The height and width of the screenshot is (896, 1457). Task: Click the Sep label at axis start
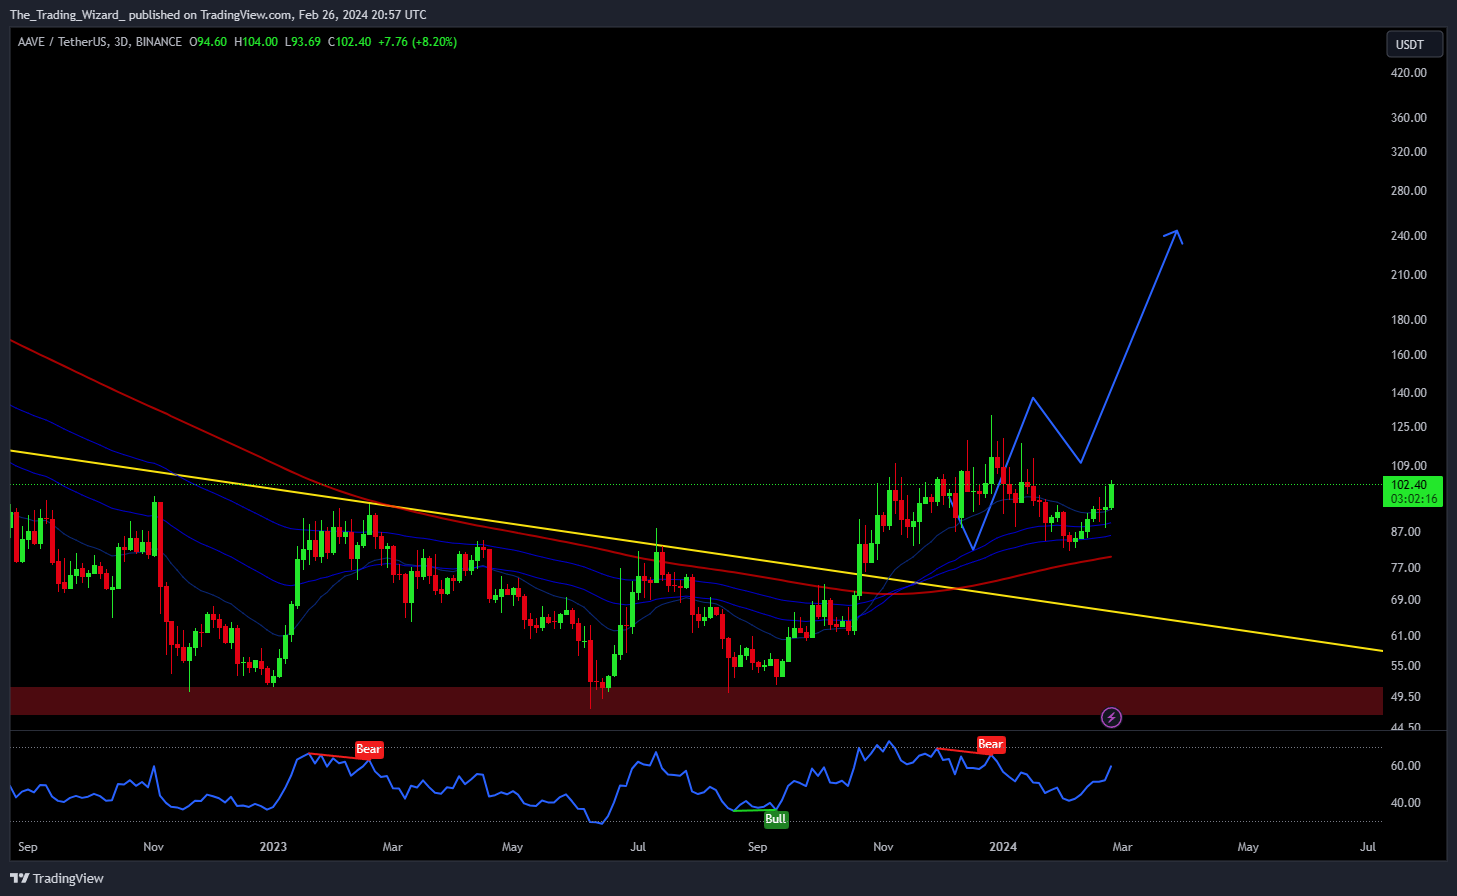click(28, 847)
